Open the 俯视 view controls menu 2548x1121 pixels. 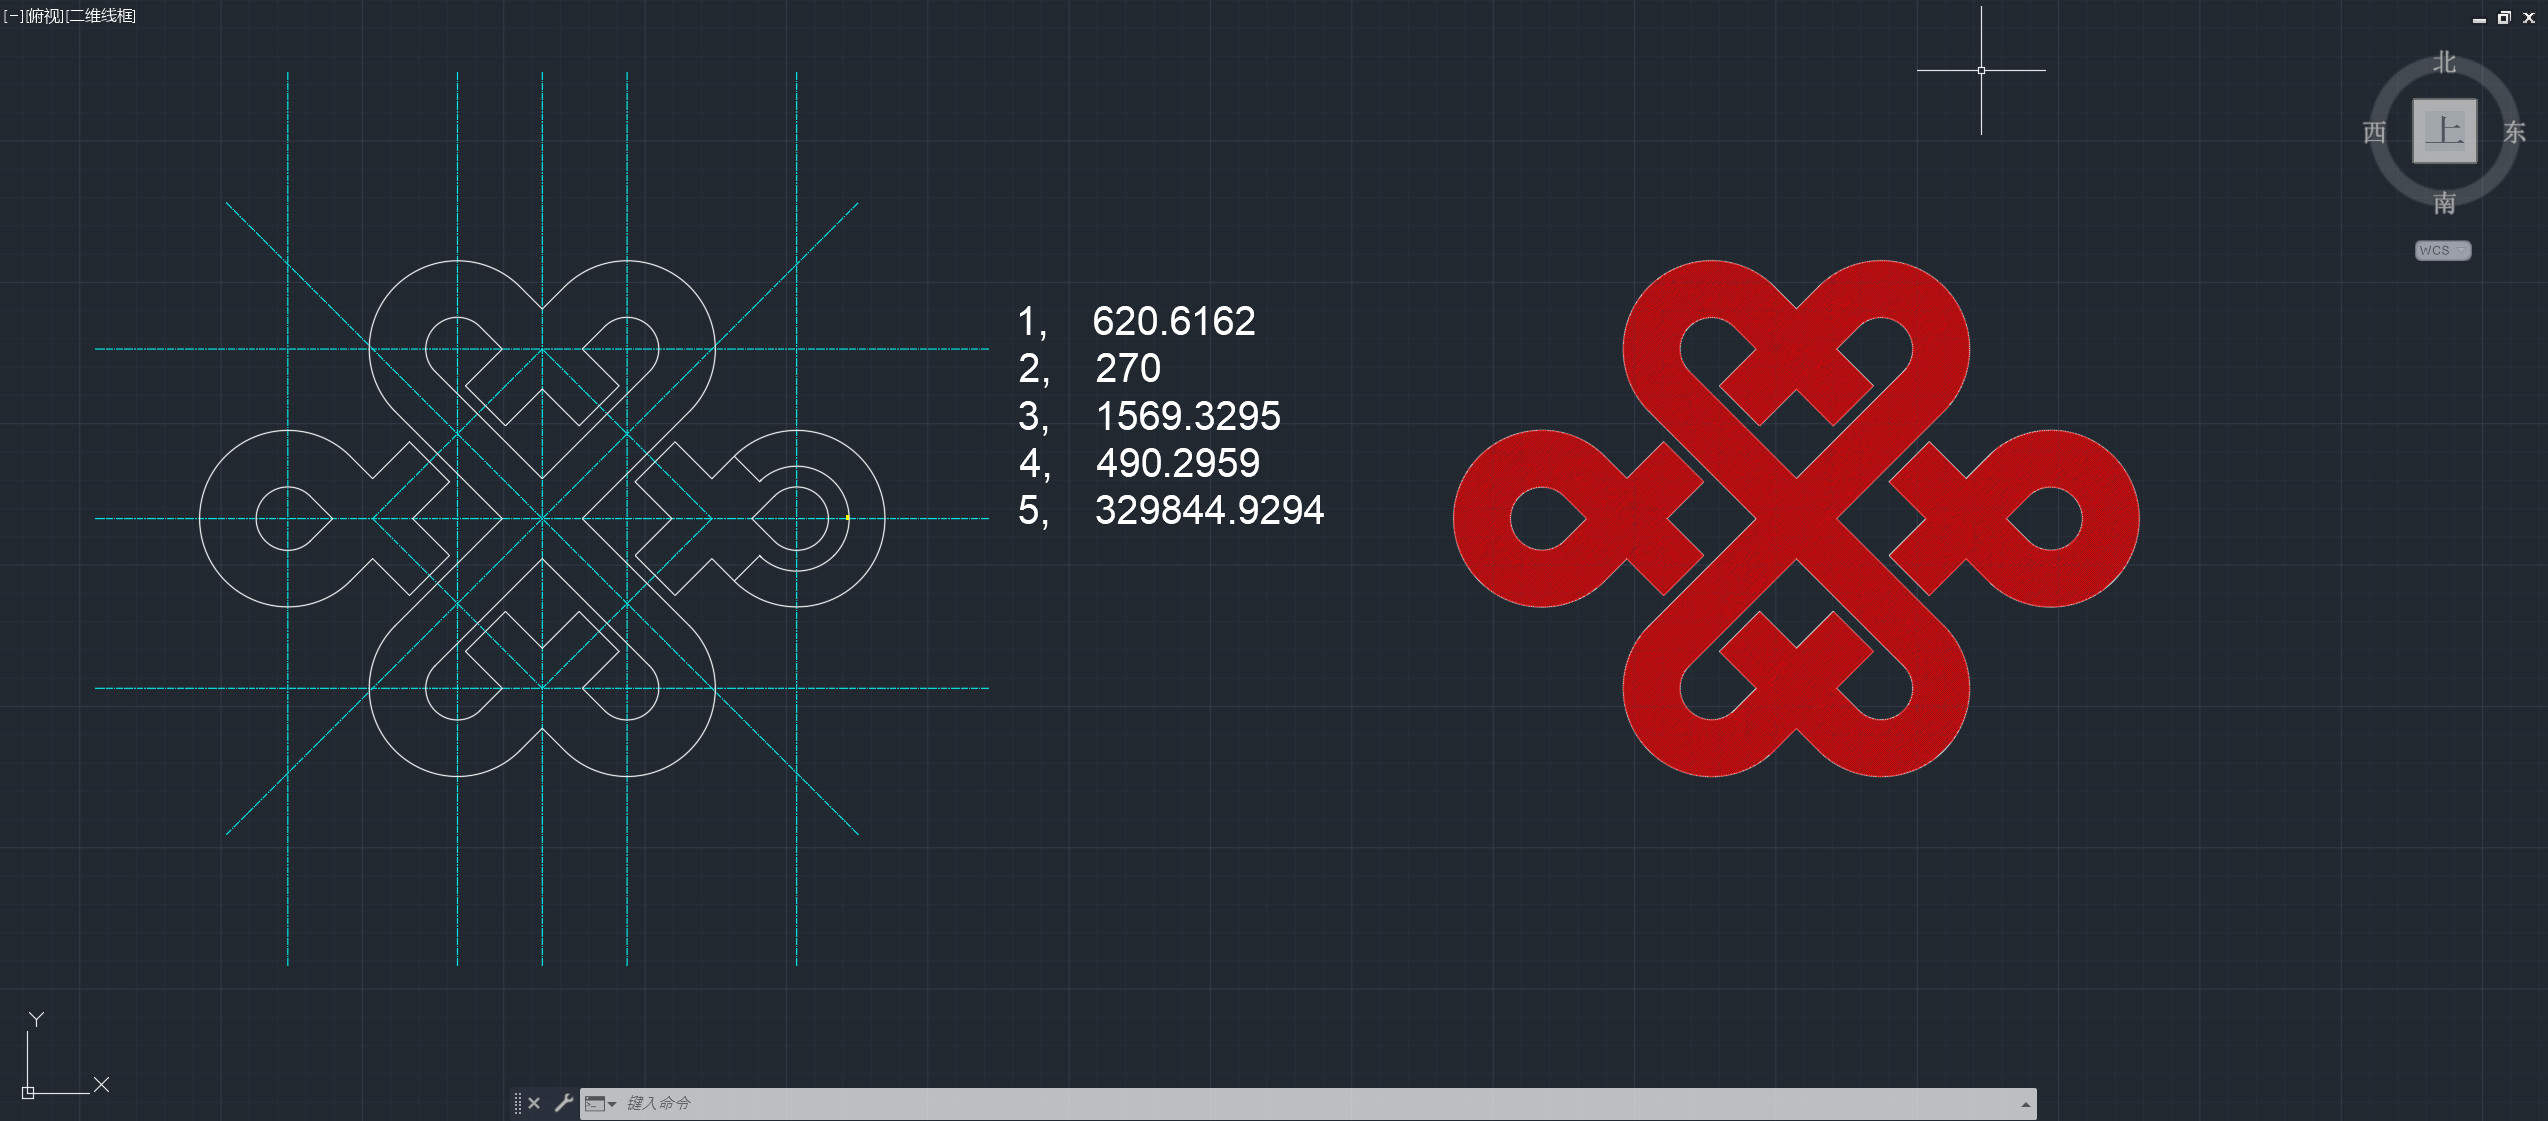44,16
